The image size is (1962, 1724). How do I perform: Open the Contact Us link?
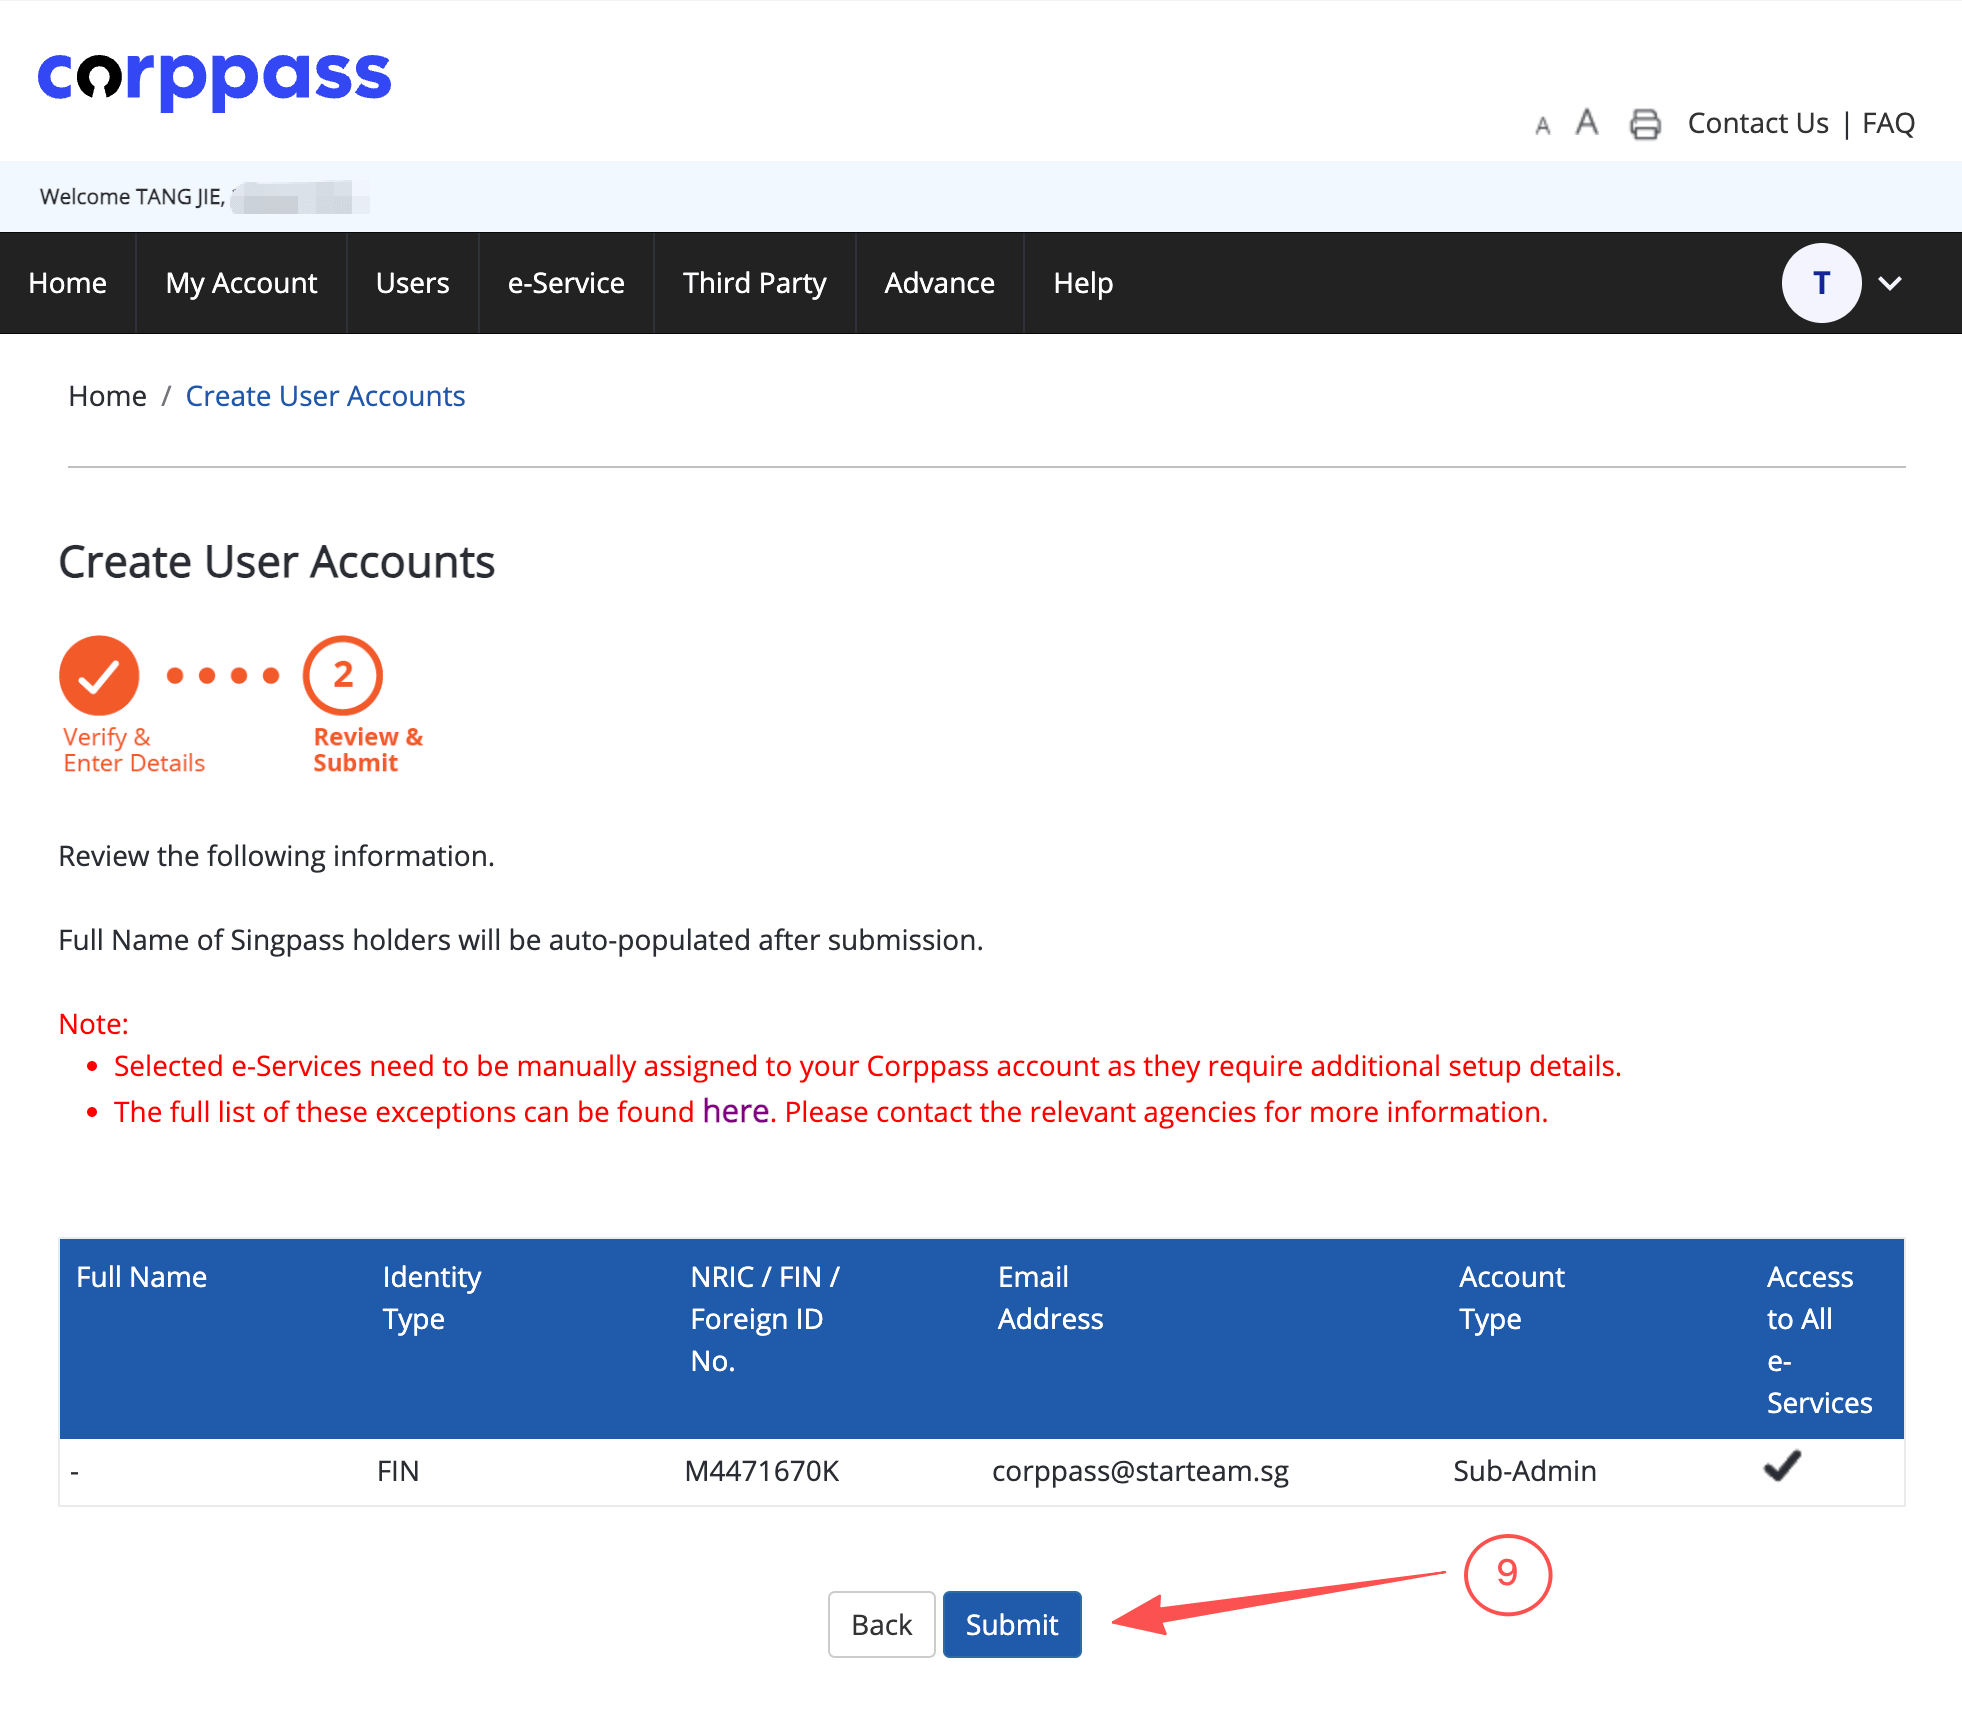(1758, 123)
